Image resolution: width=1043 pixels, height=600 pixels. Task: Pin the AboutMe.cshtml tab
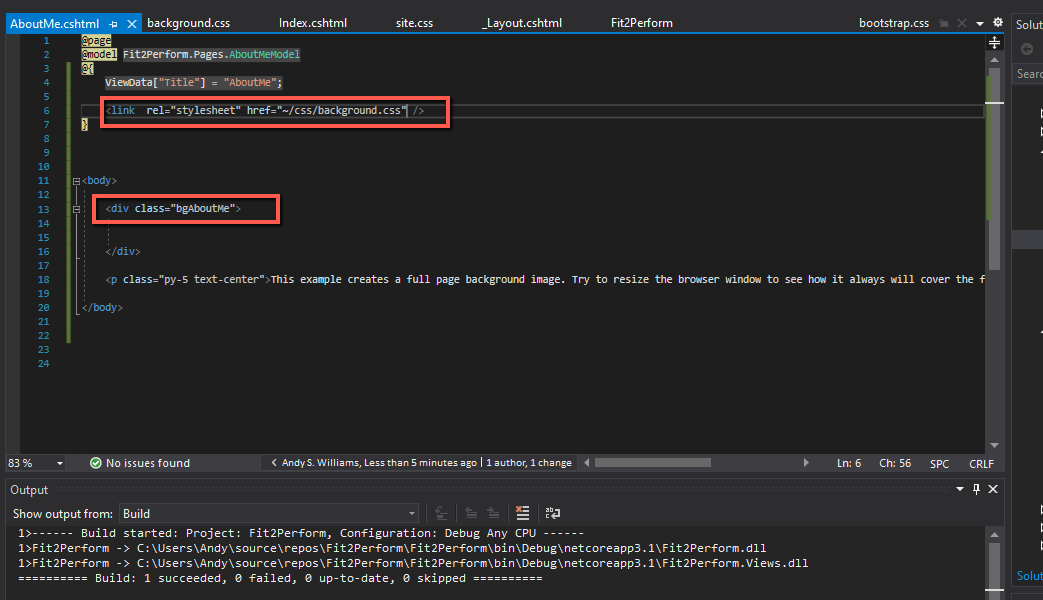[x=114, y=24]
